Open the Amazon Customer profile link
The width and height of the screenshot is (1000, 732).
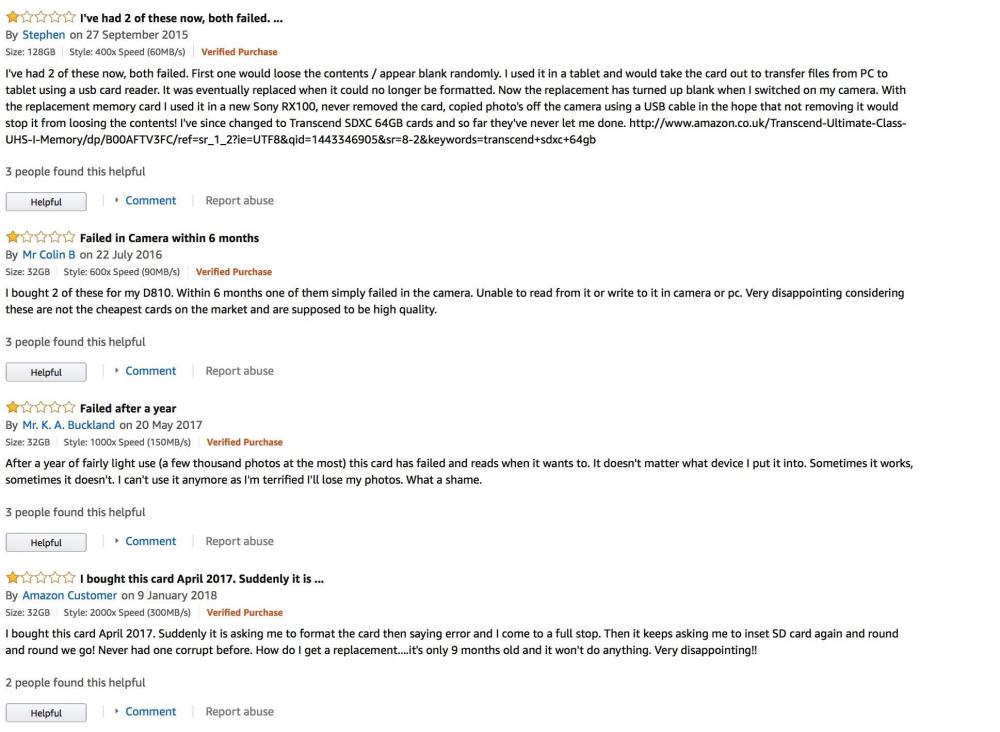click(69, 595)
